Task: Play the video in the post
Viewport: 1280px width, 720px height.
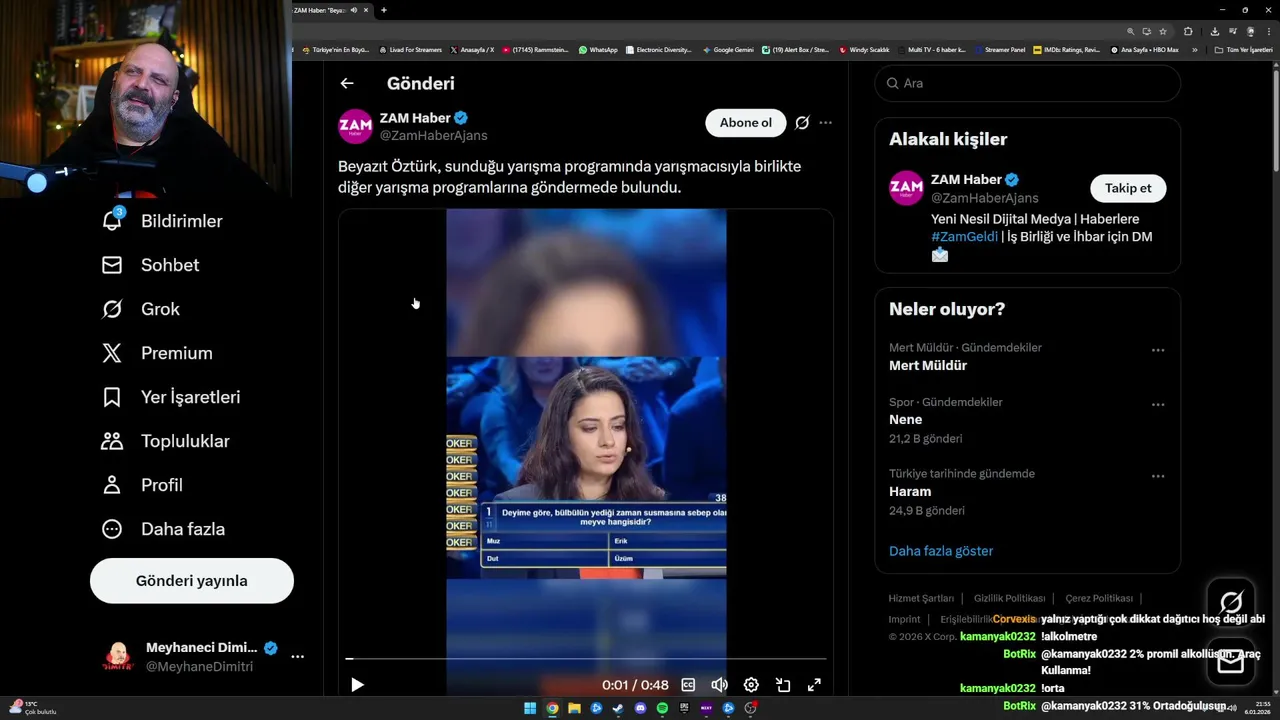Action: click(357, 685)
